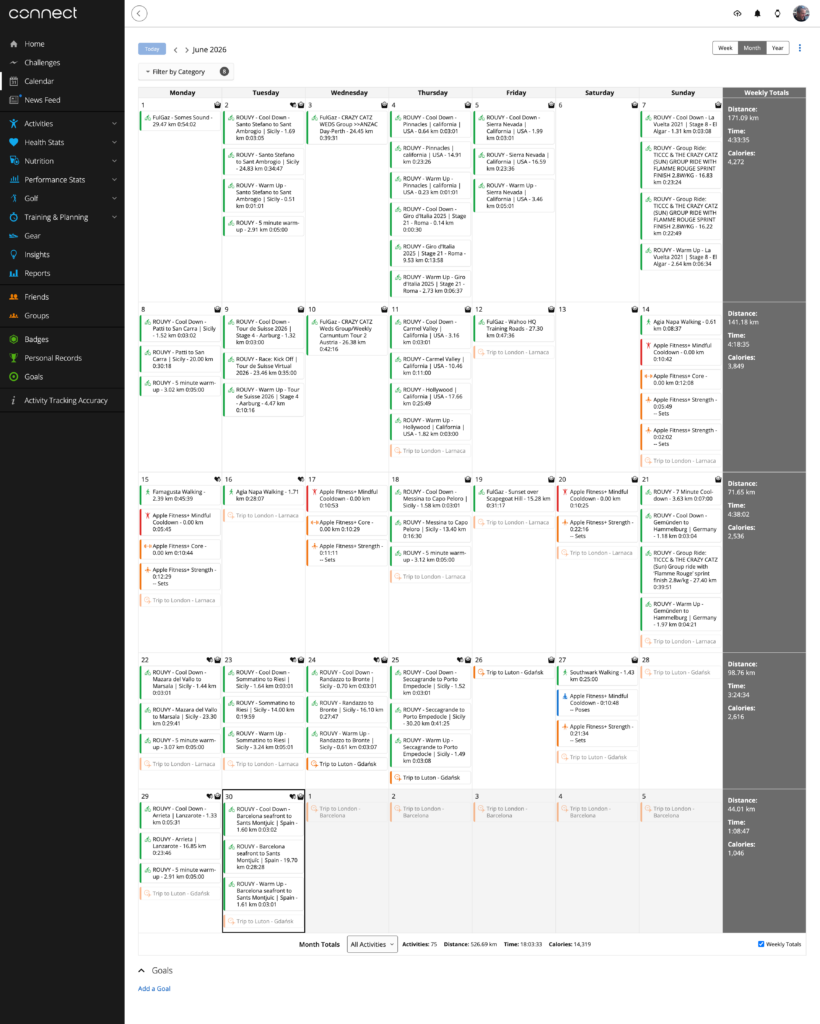Open Reports in the sidebar
The height and width of the screenshot is (1024, 820).
(x=37, y=274)
